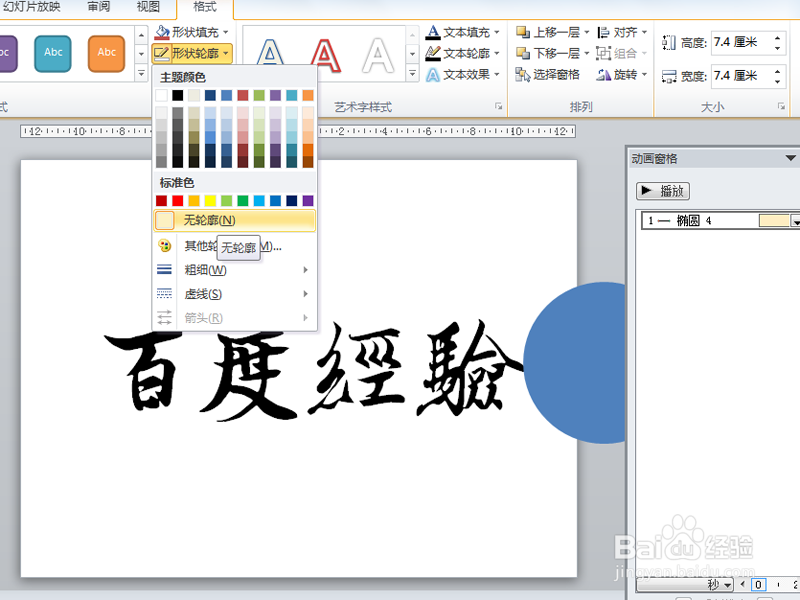Switch to the Slide Show (幻灯片放映) tab

click(x=32, y=7)
